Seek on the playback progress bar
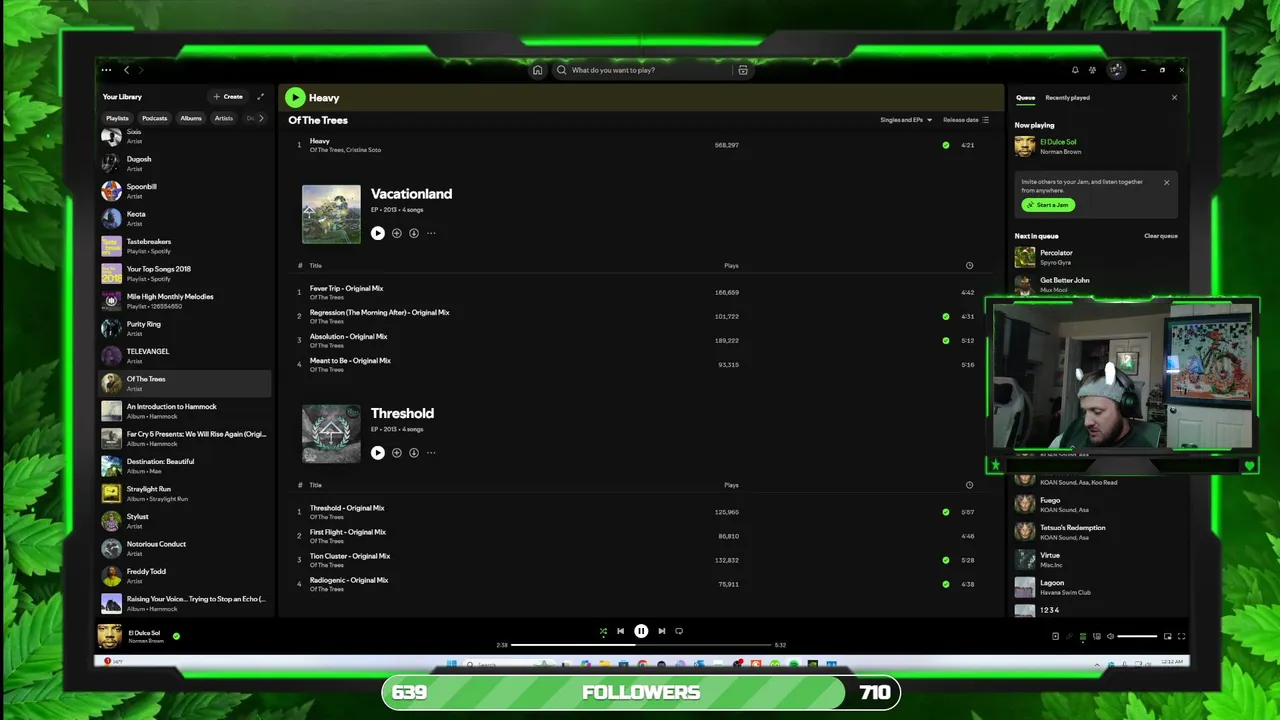1280x720 pixels. coord(641,645)
